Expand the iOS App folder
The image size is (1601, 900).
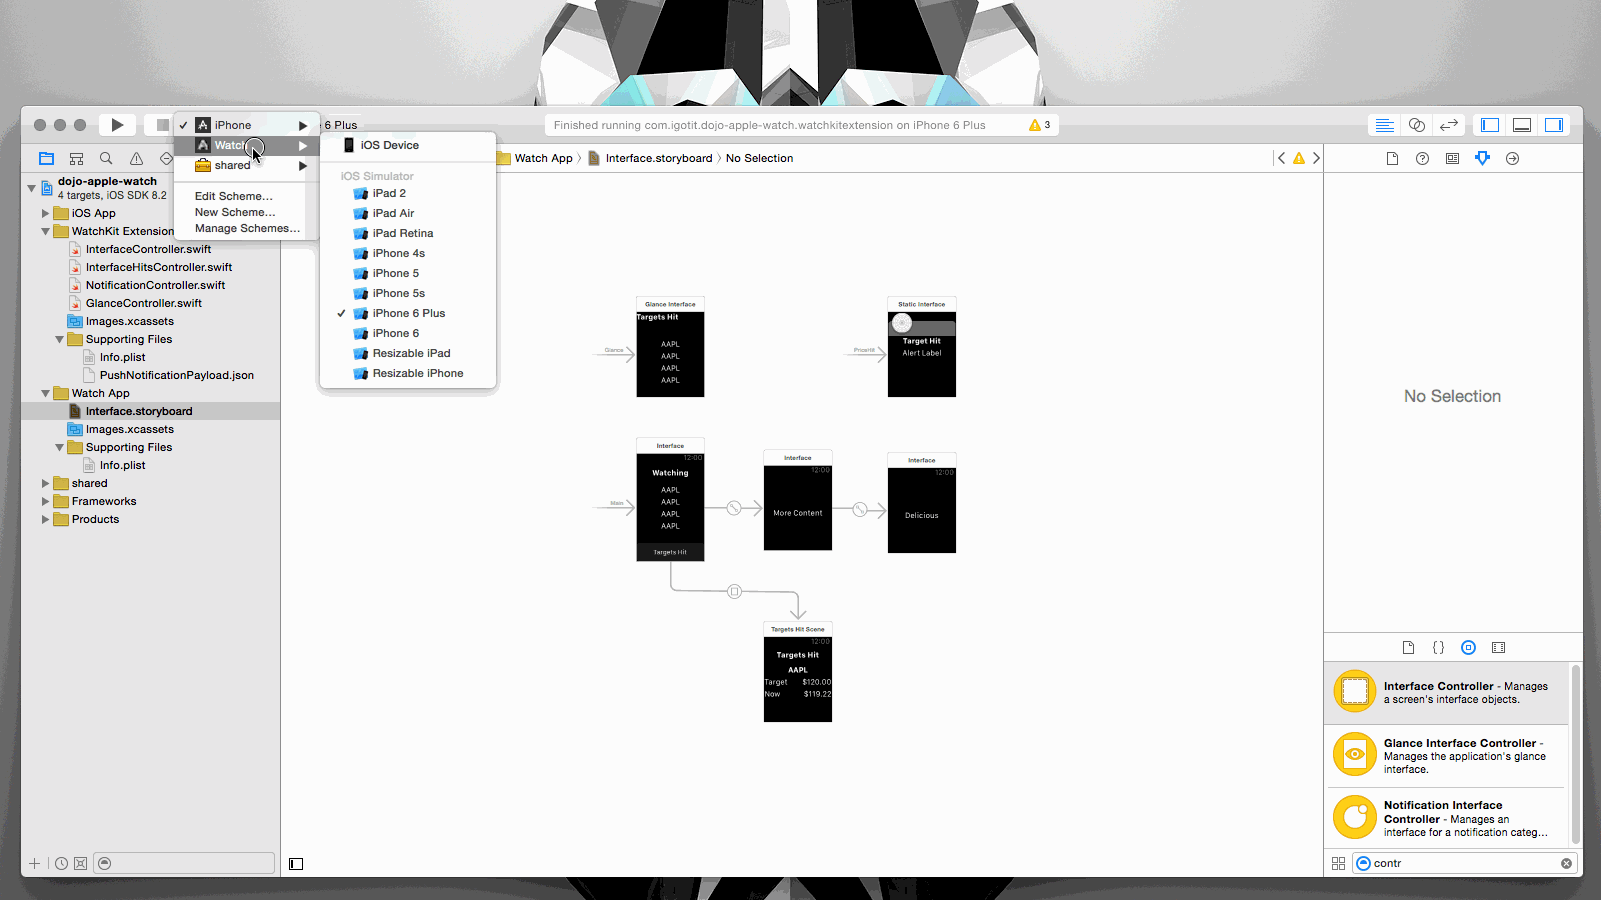45,213
